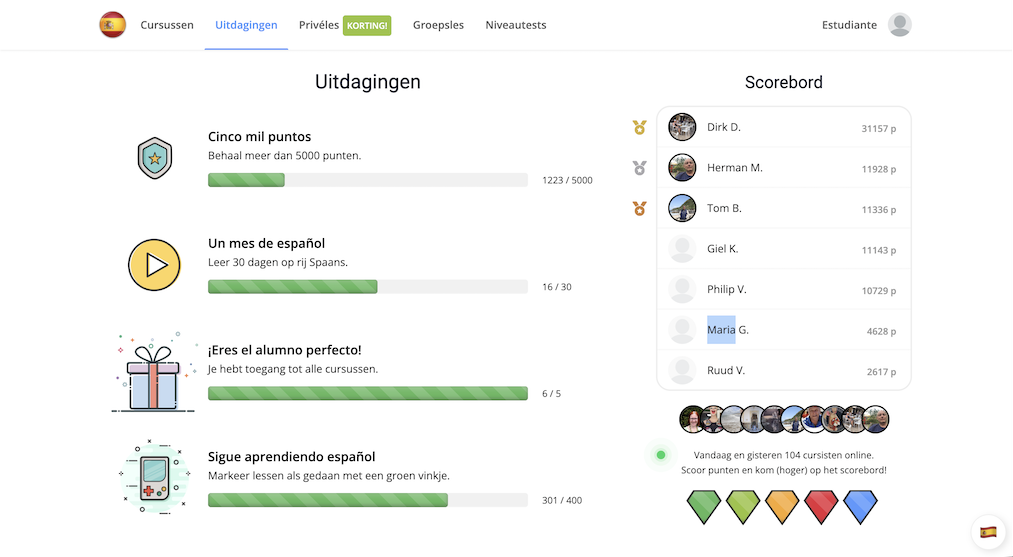The image size is (1013, 557).
Task: Click the shield star badge icon
Action: tap(155, 158)
